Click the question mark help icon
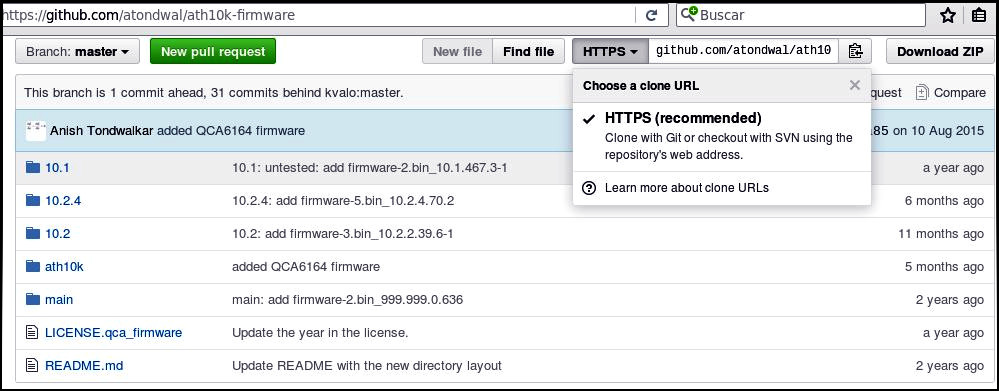Viewport: 999px width, 391px height. [x=589, y=188]
